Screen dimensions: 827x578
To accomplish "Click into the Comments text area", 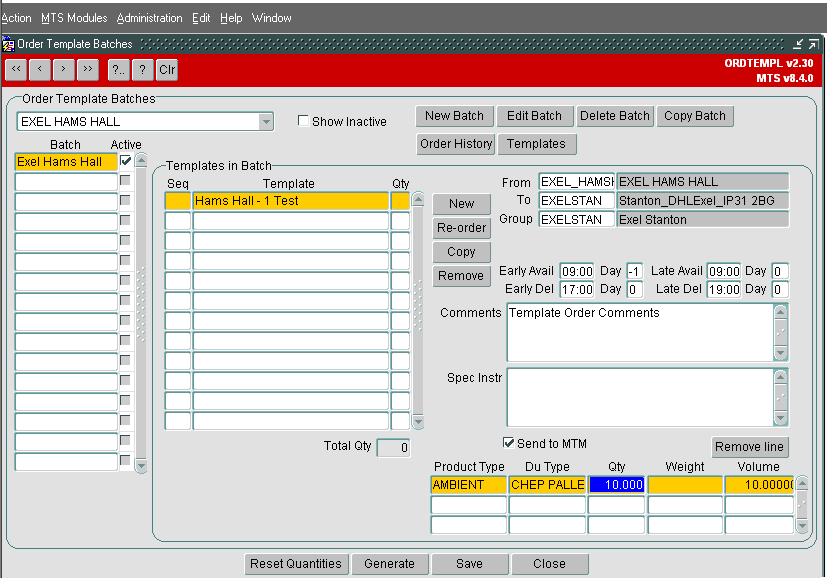I will coord(640,332).
